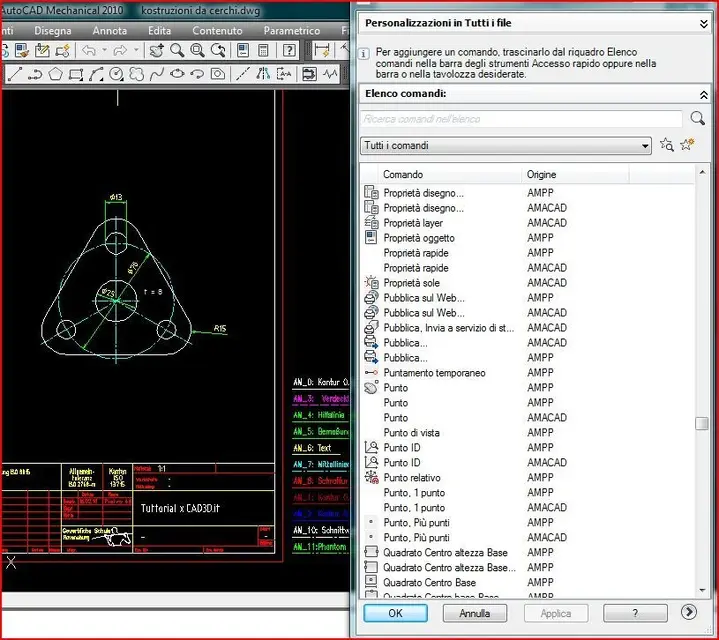719x640 pixels.
Task: Sort list by 'Comando' column header
Action: [x=449, y=175]
